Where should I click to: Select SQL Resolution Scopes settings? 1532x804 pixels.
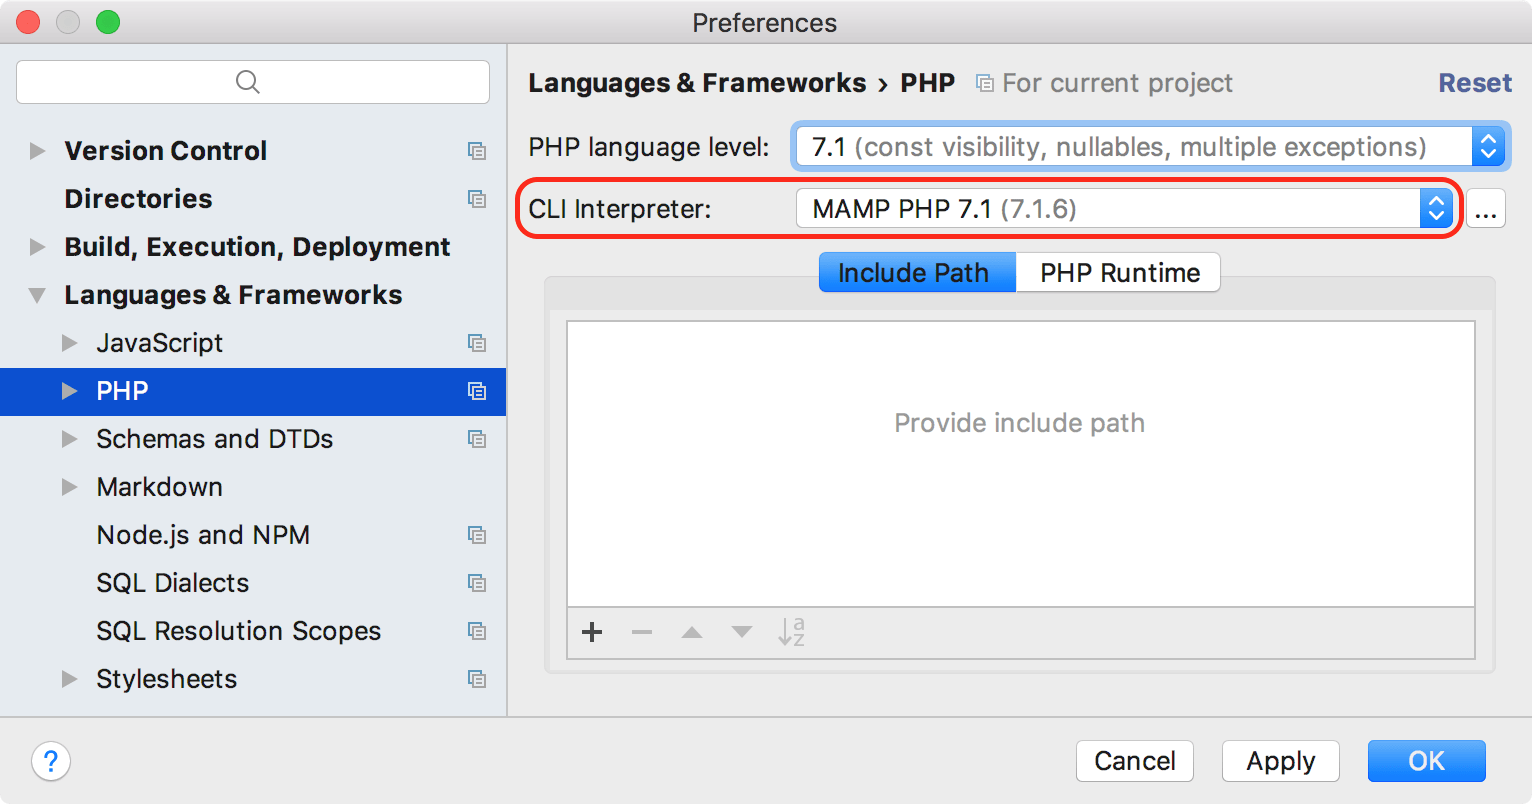(x=253, y=631)
